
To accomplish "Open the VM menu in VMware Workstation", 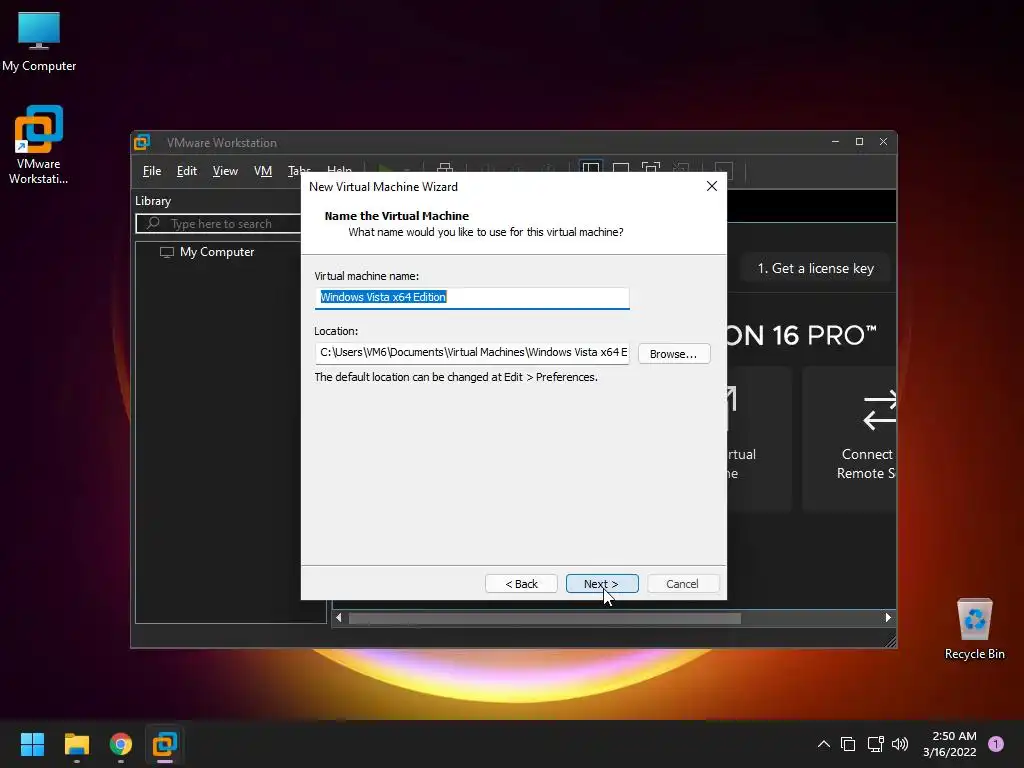I will (263, 171).
